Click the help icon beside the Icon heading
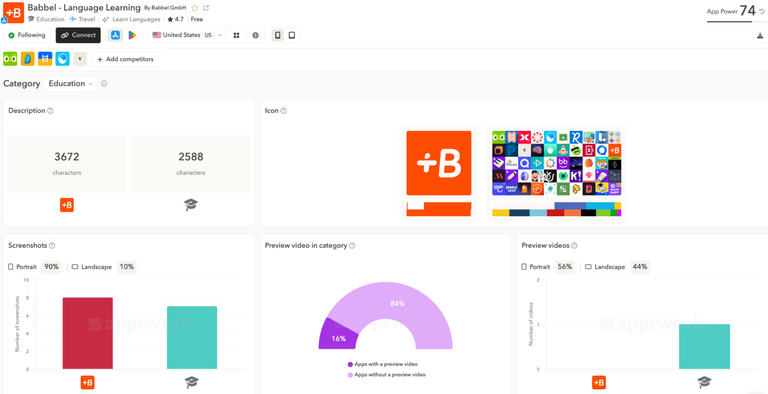Screen dimensions: 768x394 point(284,111)
